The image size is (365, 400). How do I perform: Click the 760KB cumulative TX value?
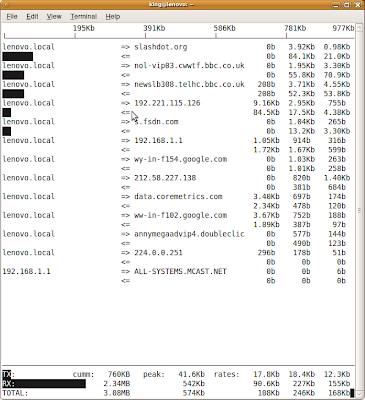[x=119, y=374]
